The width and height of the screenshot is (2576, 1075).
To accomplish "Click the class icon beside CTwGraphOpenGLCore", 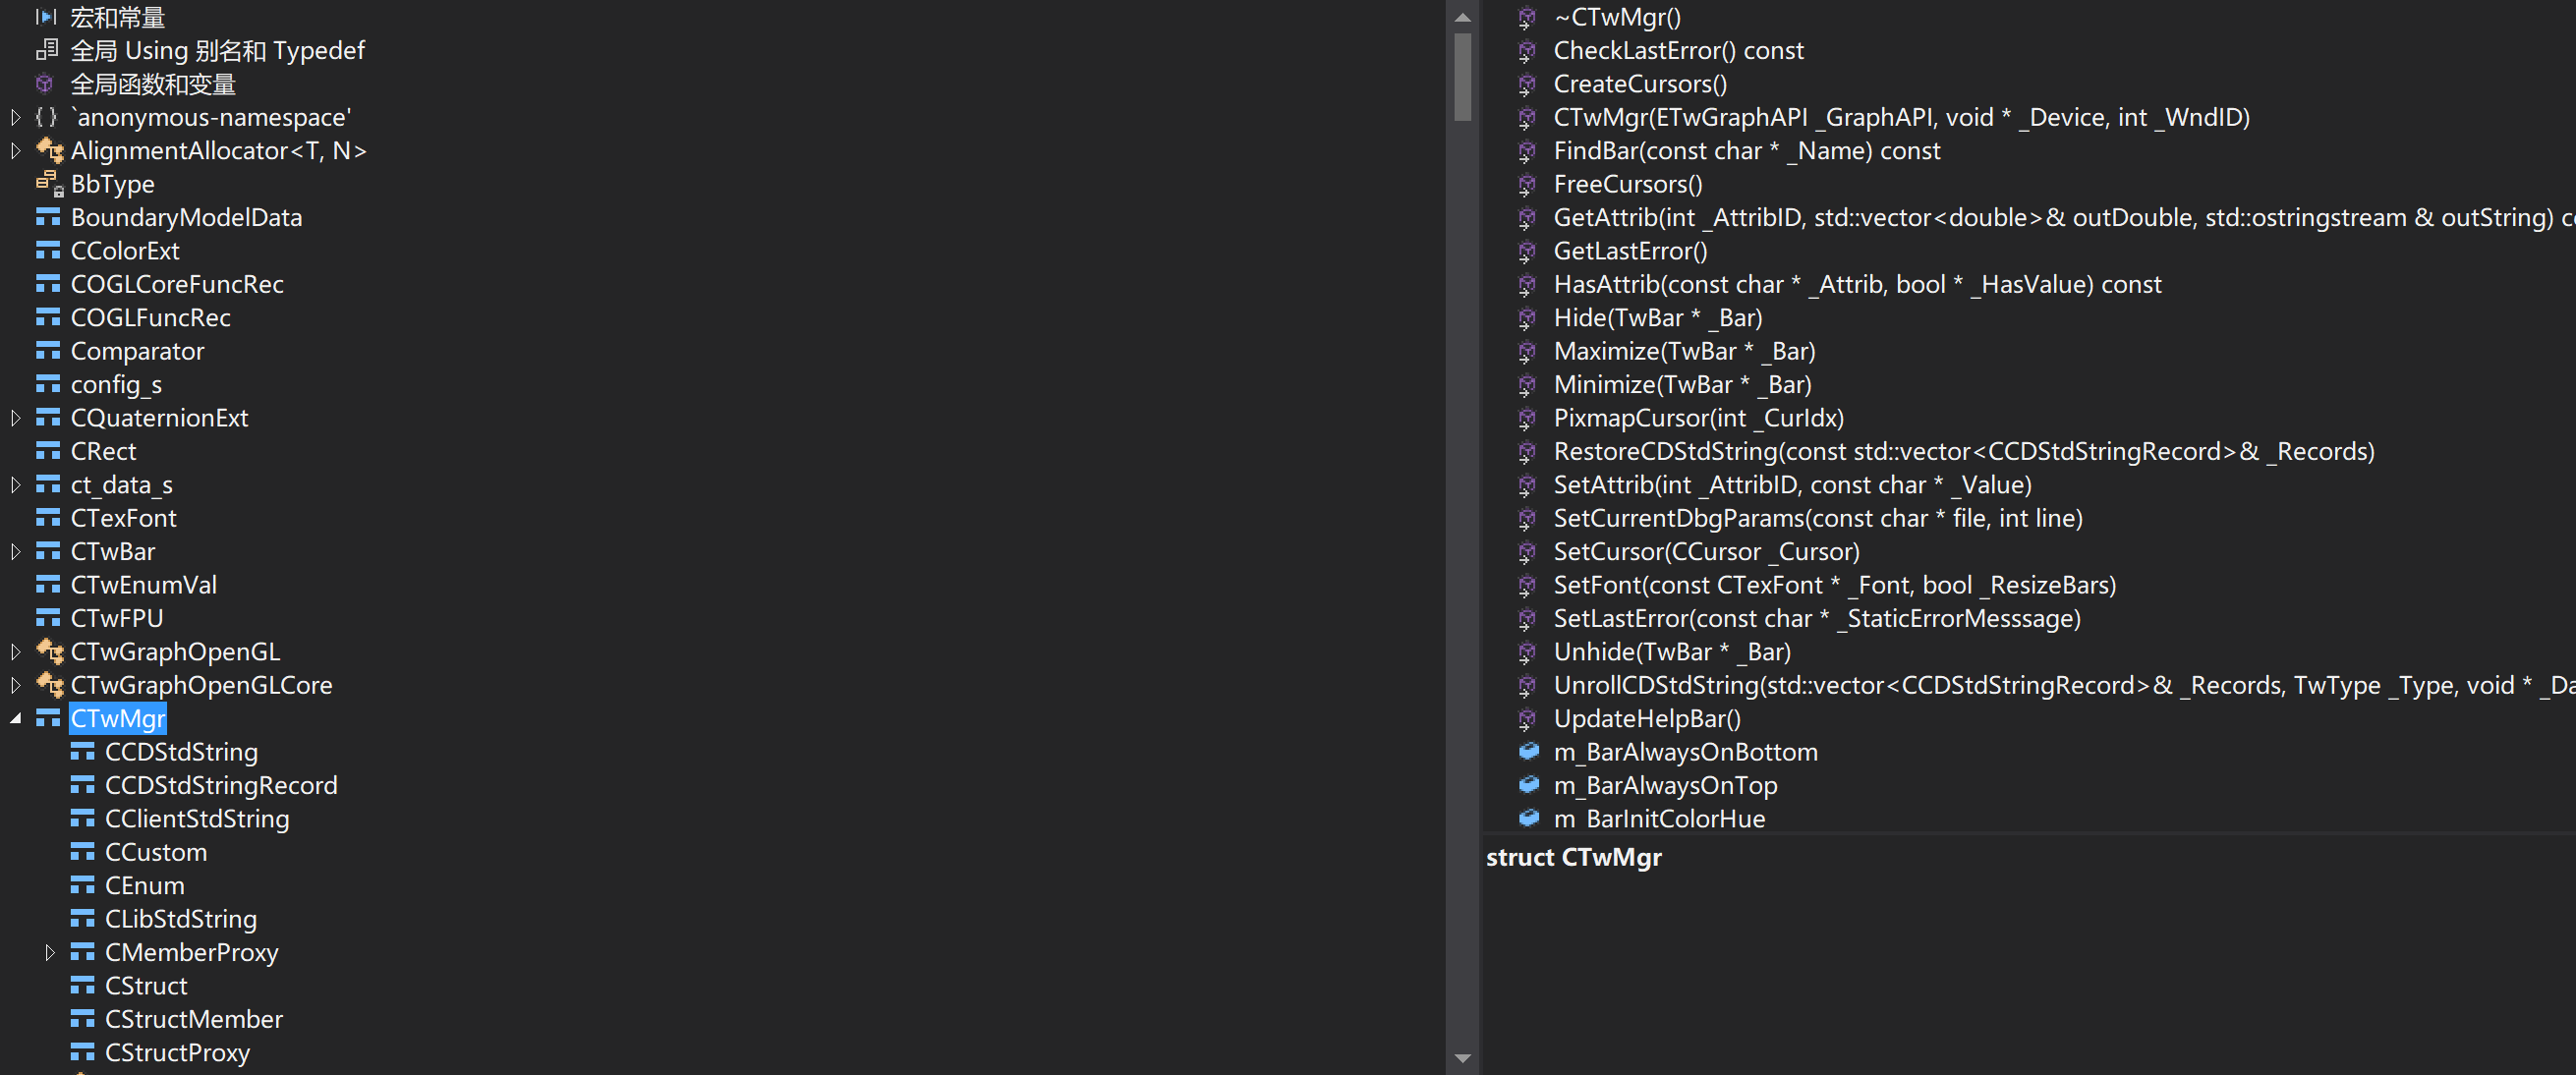I will [x=49, y=685].
